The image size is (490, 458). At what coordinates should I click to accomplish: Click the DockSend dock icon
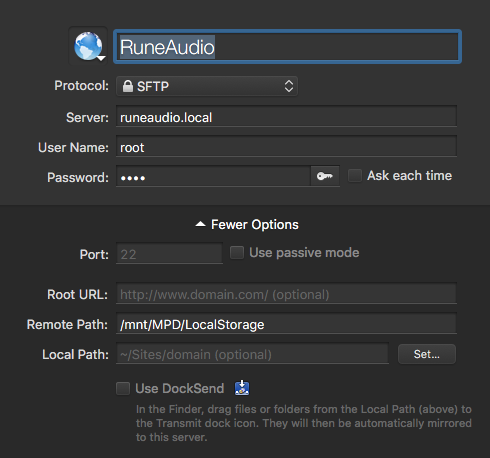pos(242,388)
